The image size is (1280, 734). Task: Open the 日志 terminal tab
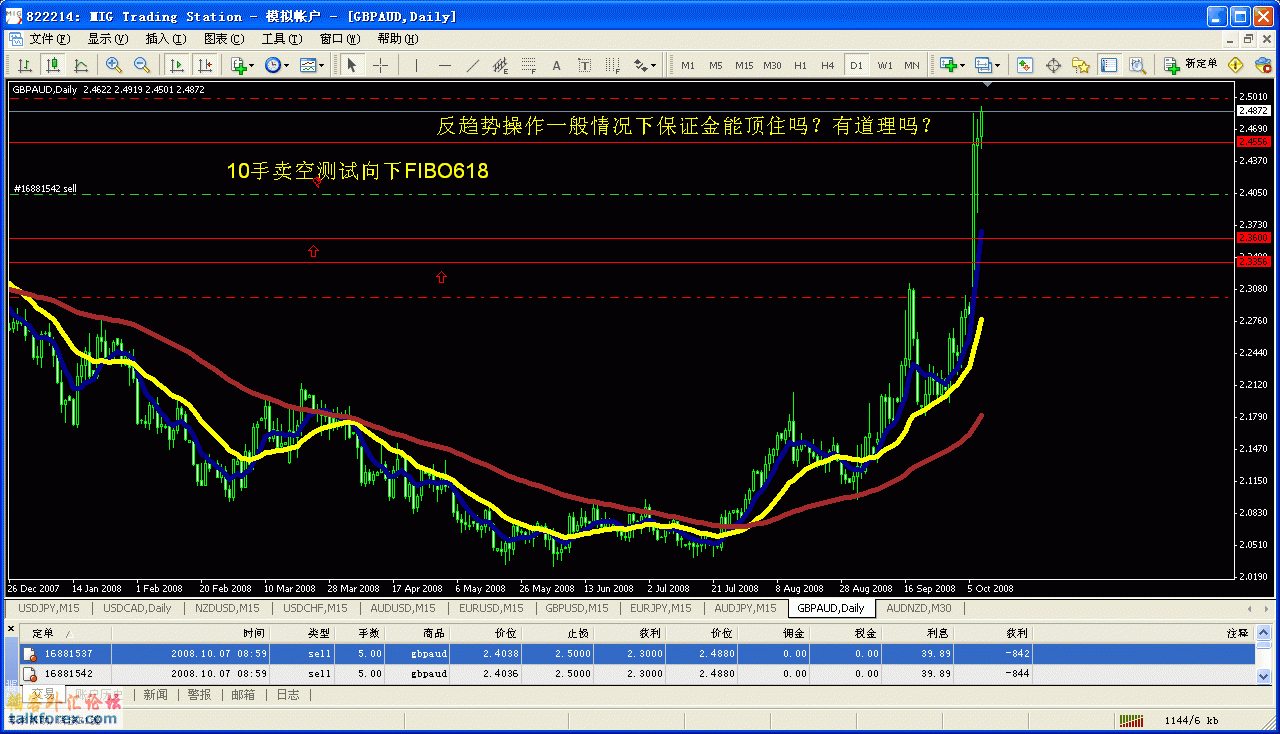287,694
